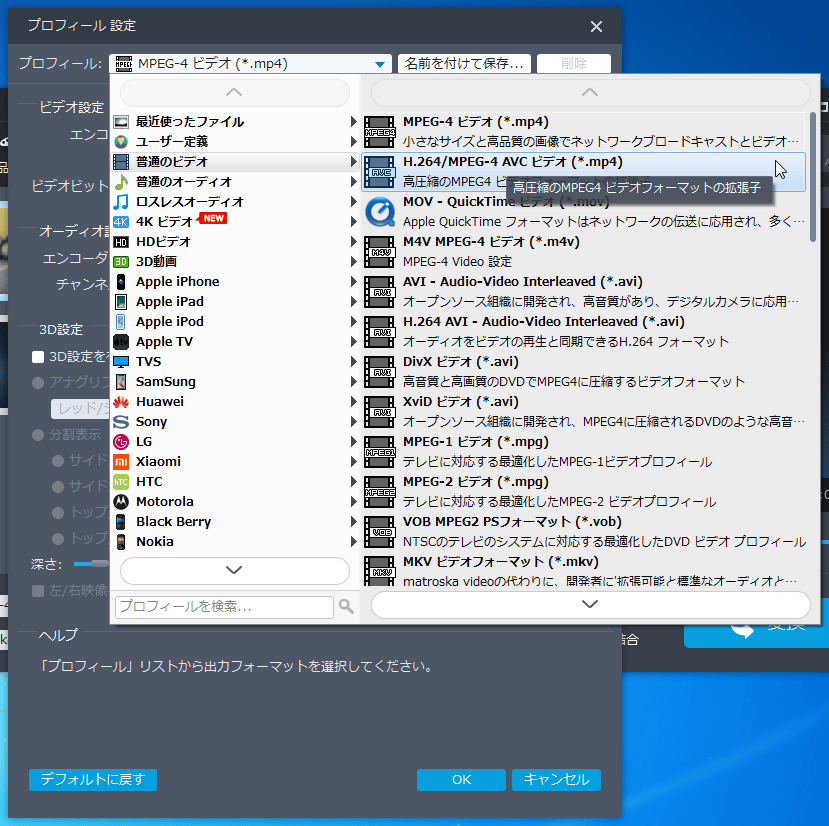829x826 pixels.
Task: Click the Save As (名前を付けて保存) button
Action: coord(464,64)
